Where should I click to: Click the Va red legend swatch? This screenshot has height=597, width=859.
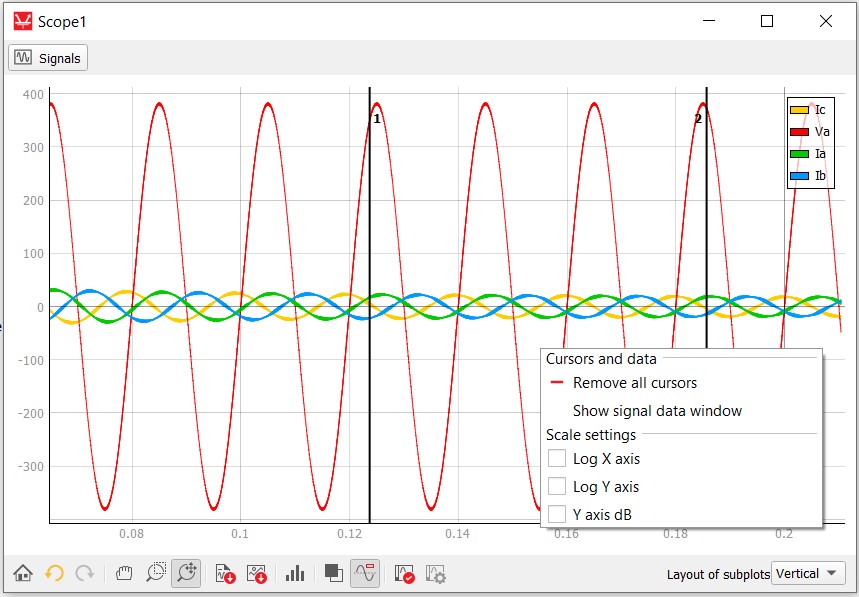799,132
